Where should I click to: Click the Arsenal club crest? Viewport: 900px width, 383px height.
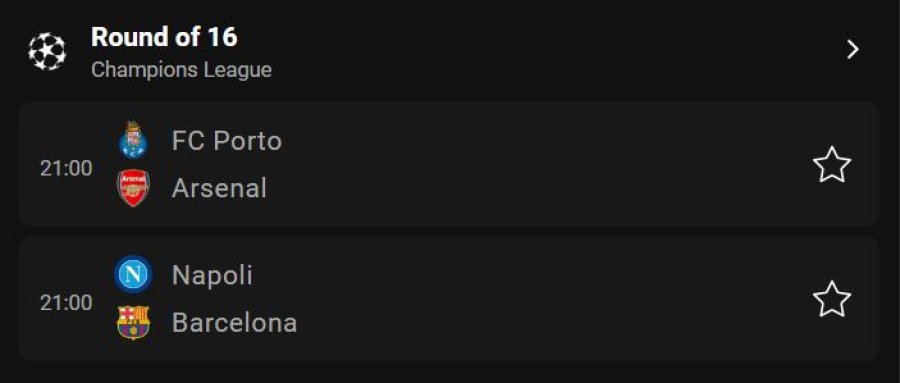coord(133,188)
